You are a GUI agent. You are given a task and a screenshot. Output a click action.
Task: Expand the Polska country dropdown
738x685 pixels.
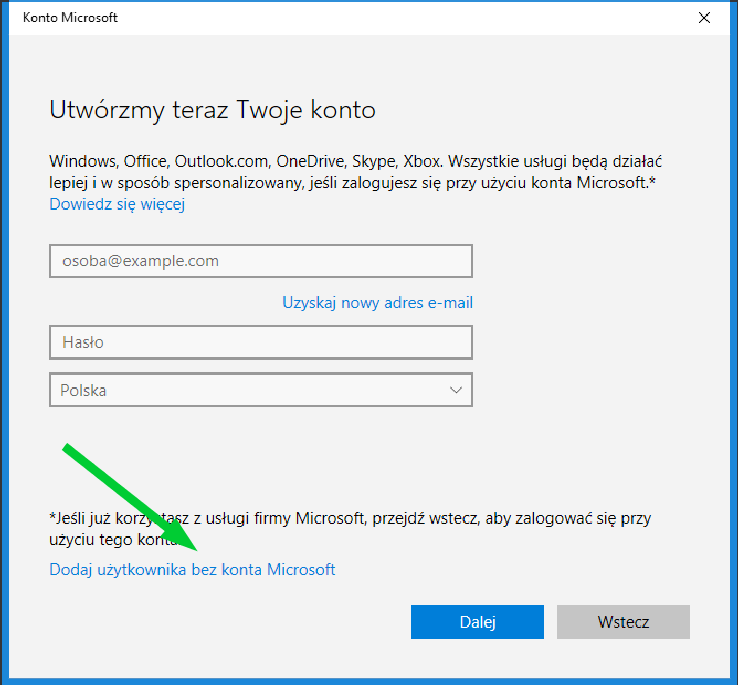(x=261, y=390)
